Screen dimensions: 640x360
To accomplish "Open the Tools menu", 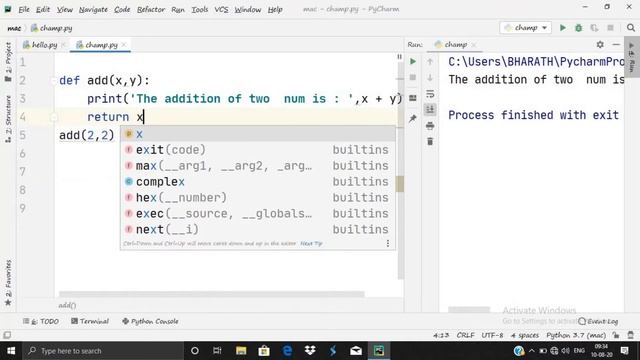I will click(200, 9).
